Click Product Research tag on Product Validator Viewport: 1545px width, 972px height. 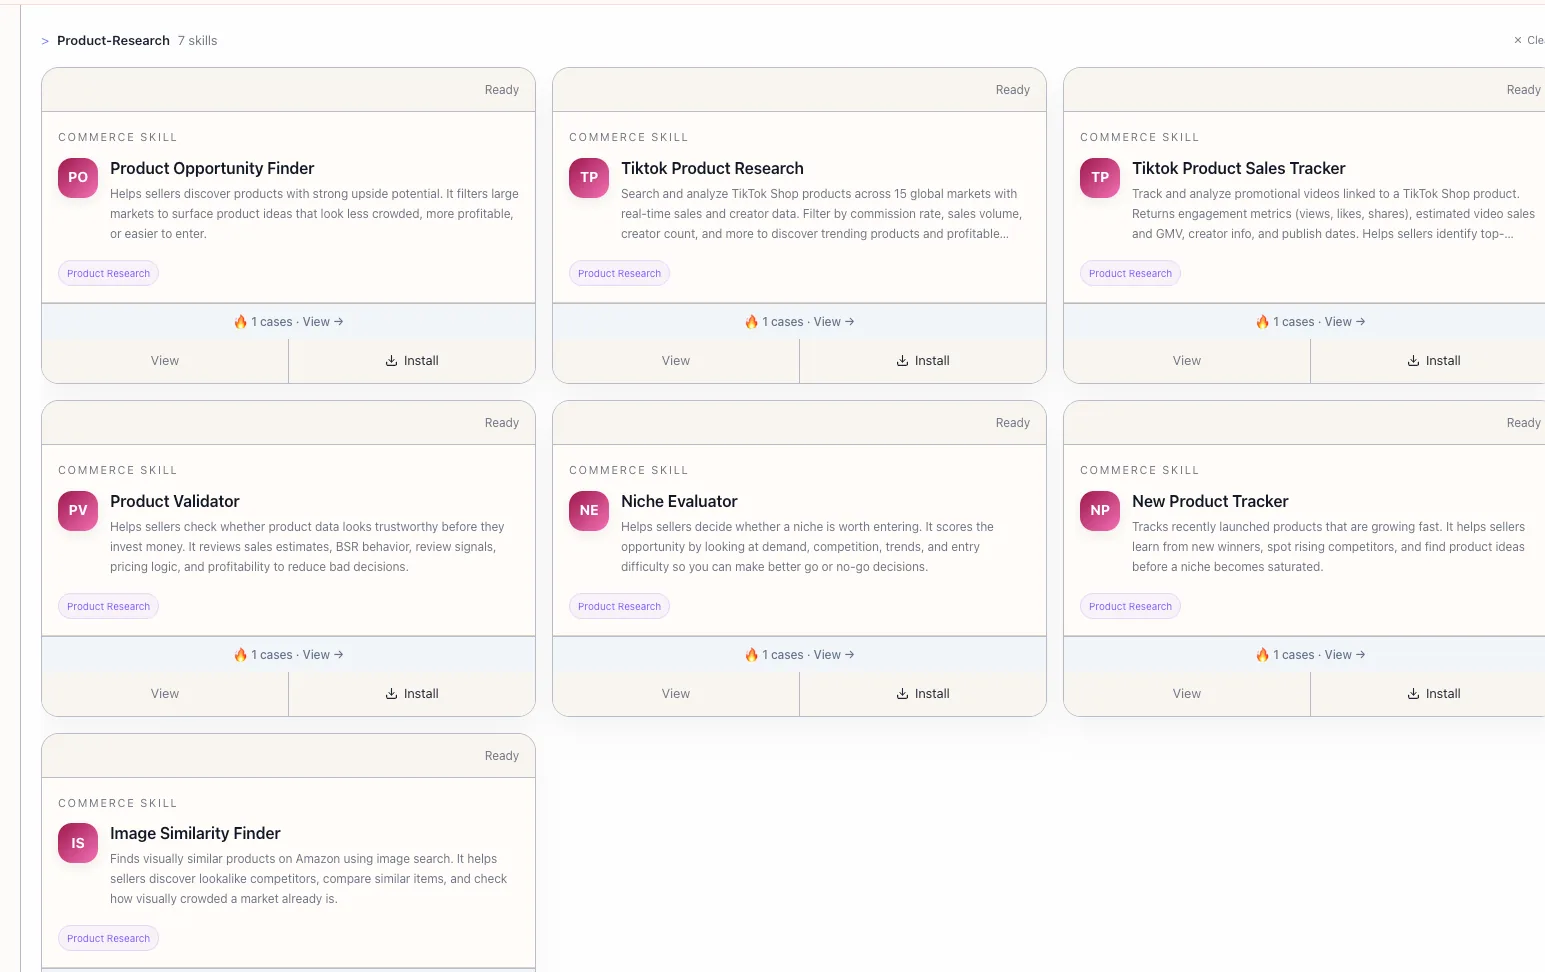[x=108, y=607]
